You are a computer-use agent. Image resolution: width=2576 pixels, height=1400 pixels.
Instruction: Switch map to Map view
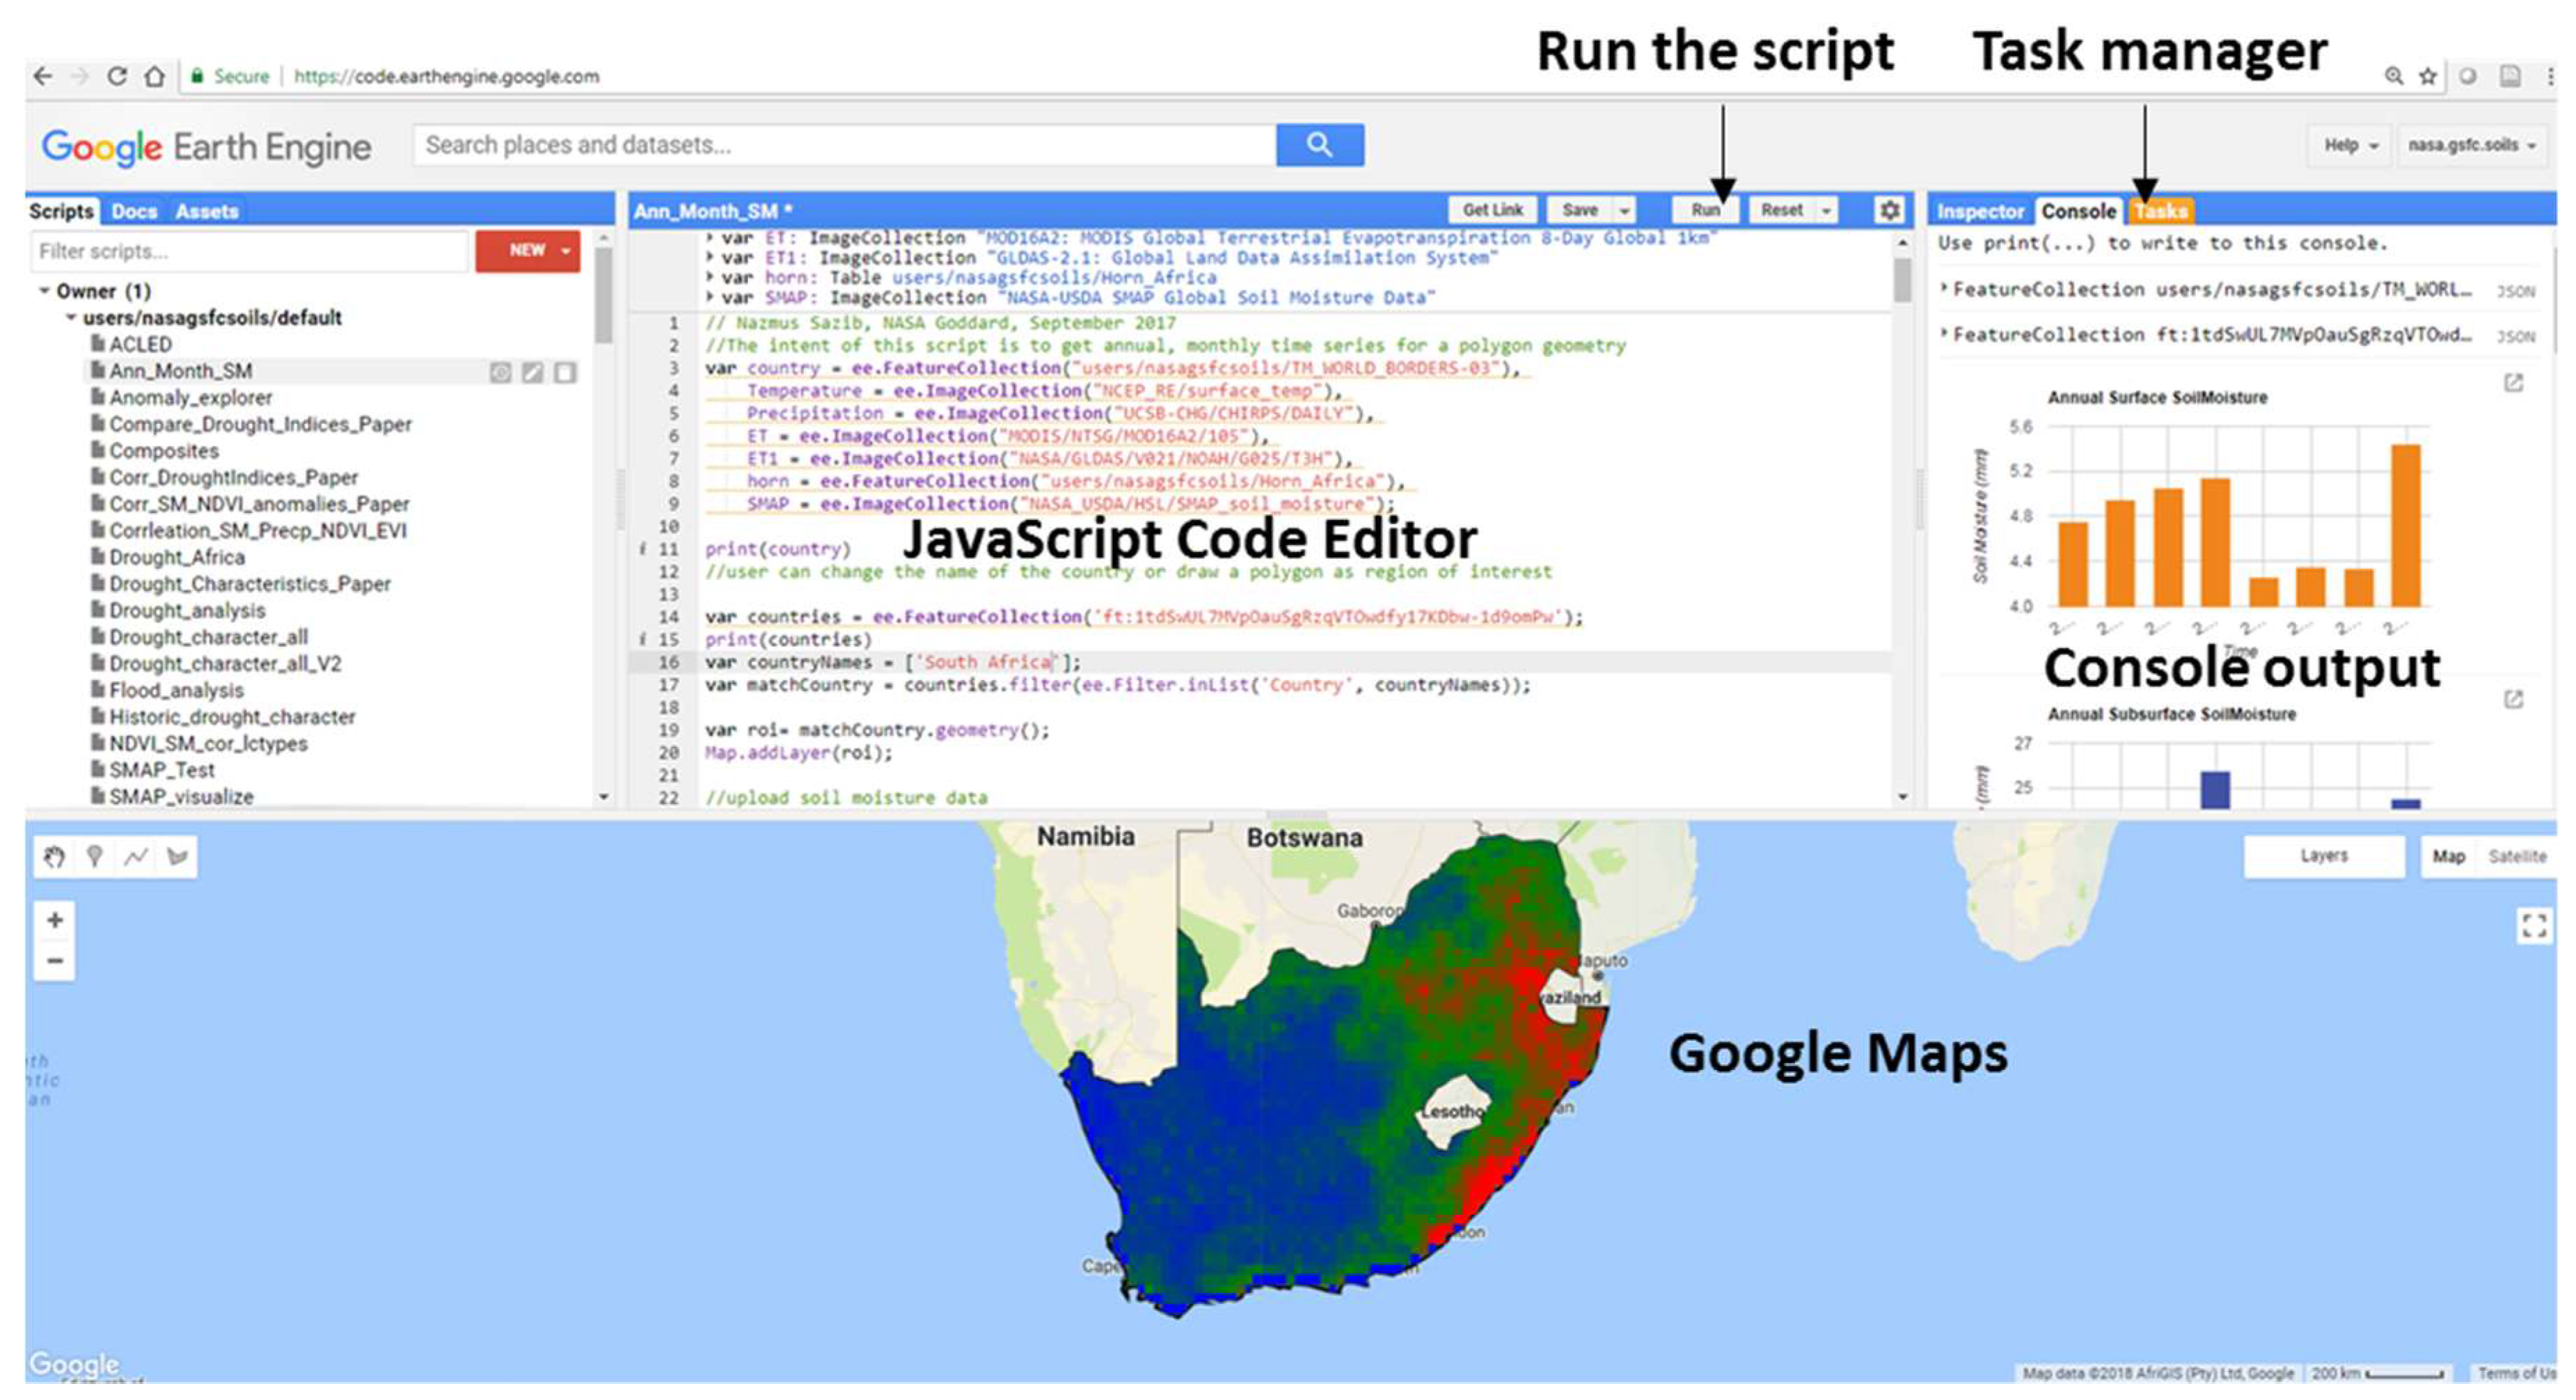(x=2448, y=856)
